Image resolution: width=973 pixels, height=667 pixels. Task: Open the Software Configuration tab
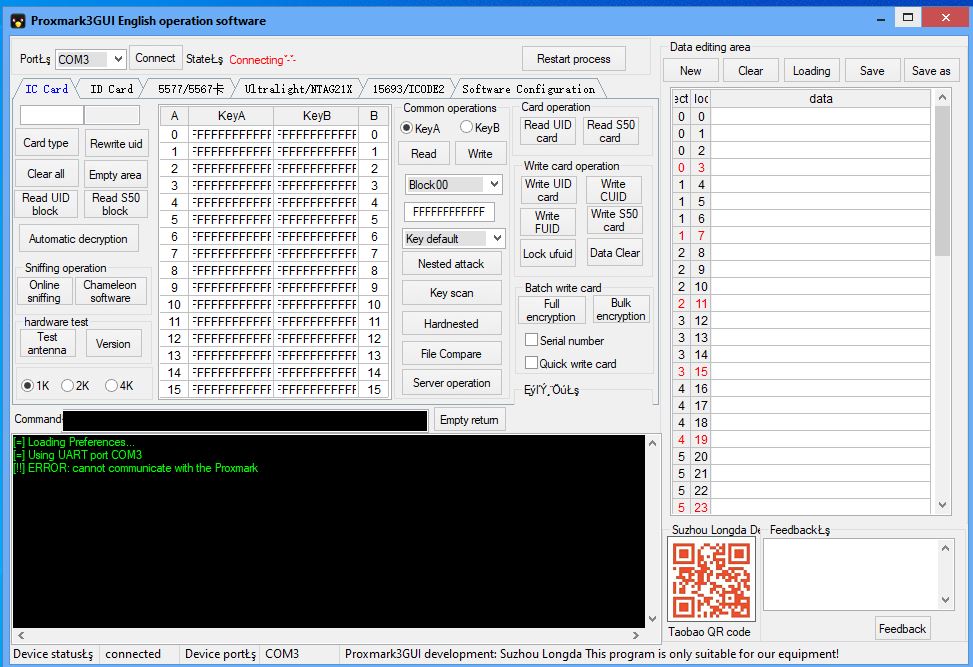[x=528, y=89]
